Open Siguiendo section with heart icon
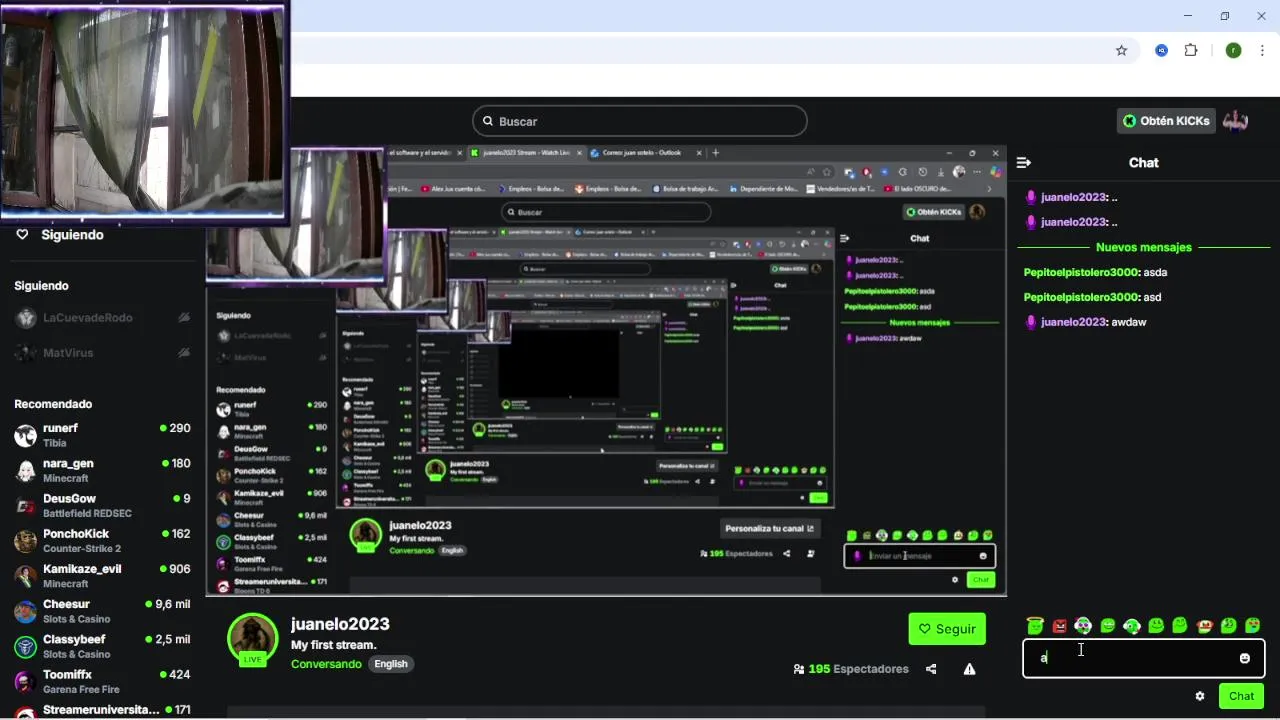 click(22, 234)
